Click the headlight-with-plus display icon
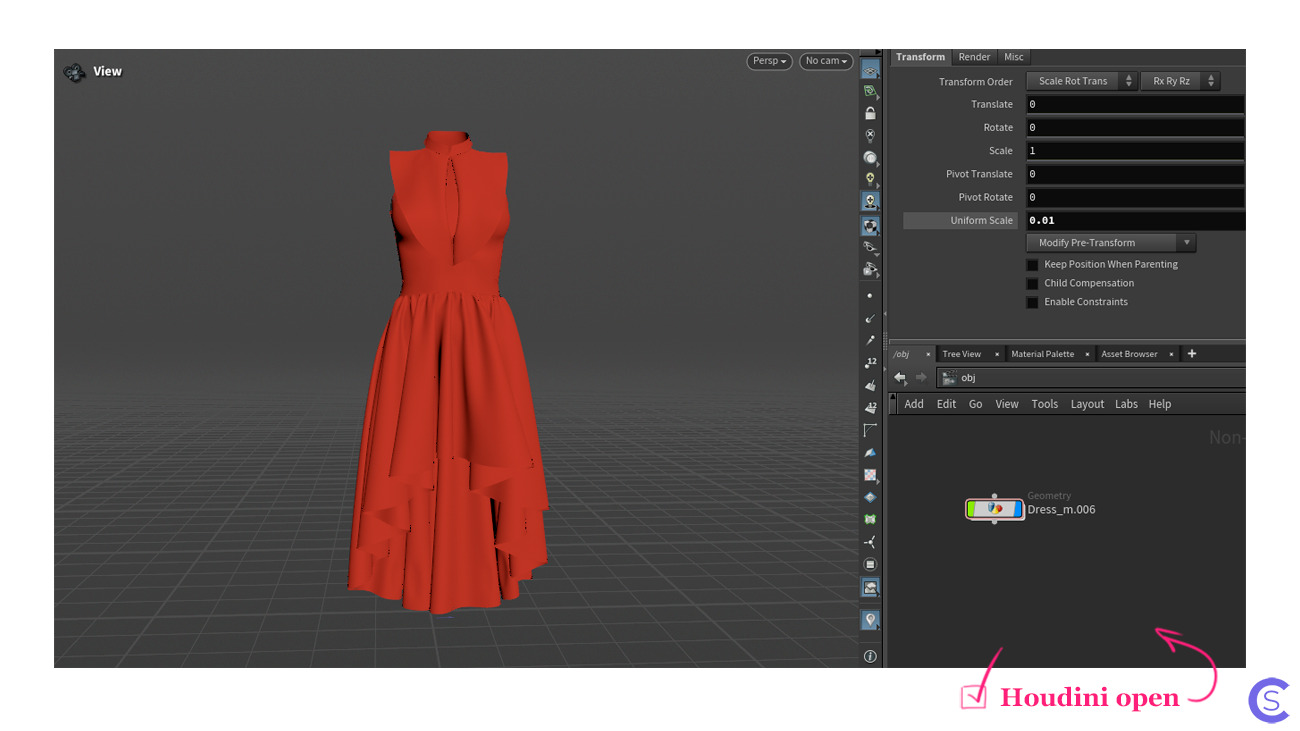1300x731 pixels. (870, 201)
